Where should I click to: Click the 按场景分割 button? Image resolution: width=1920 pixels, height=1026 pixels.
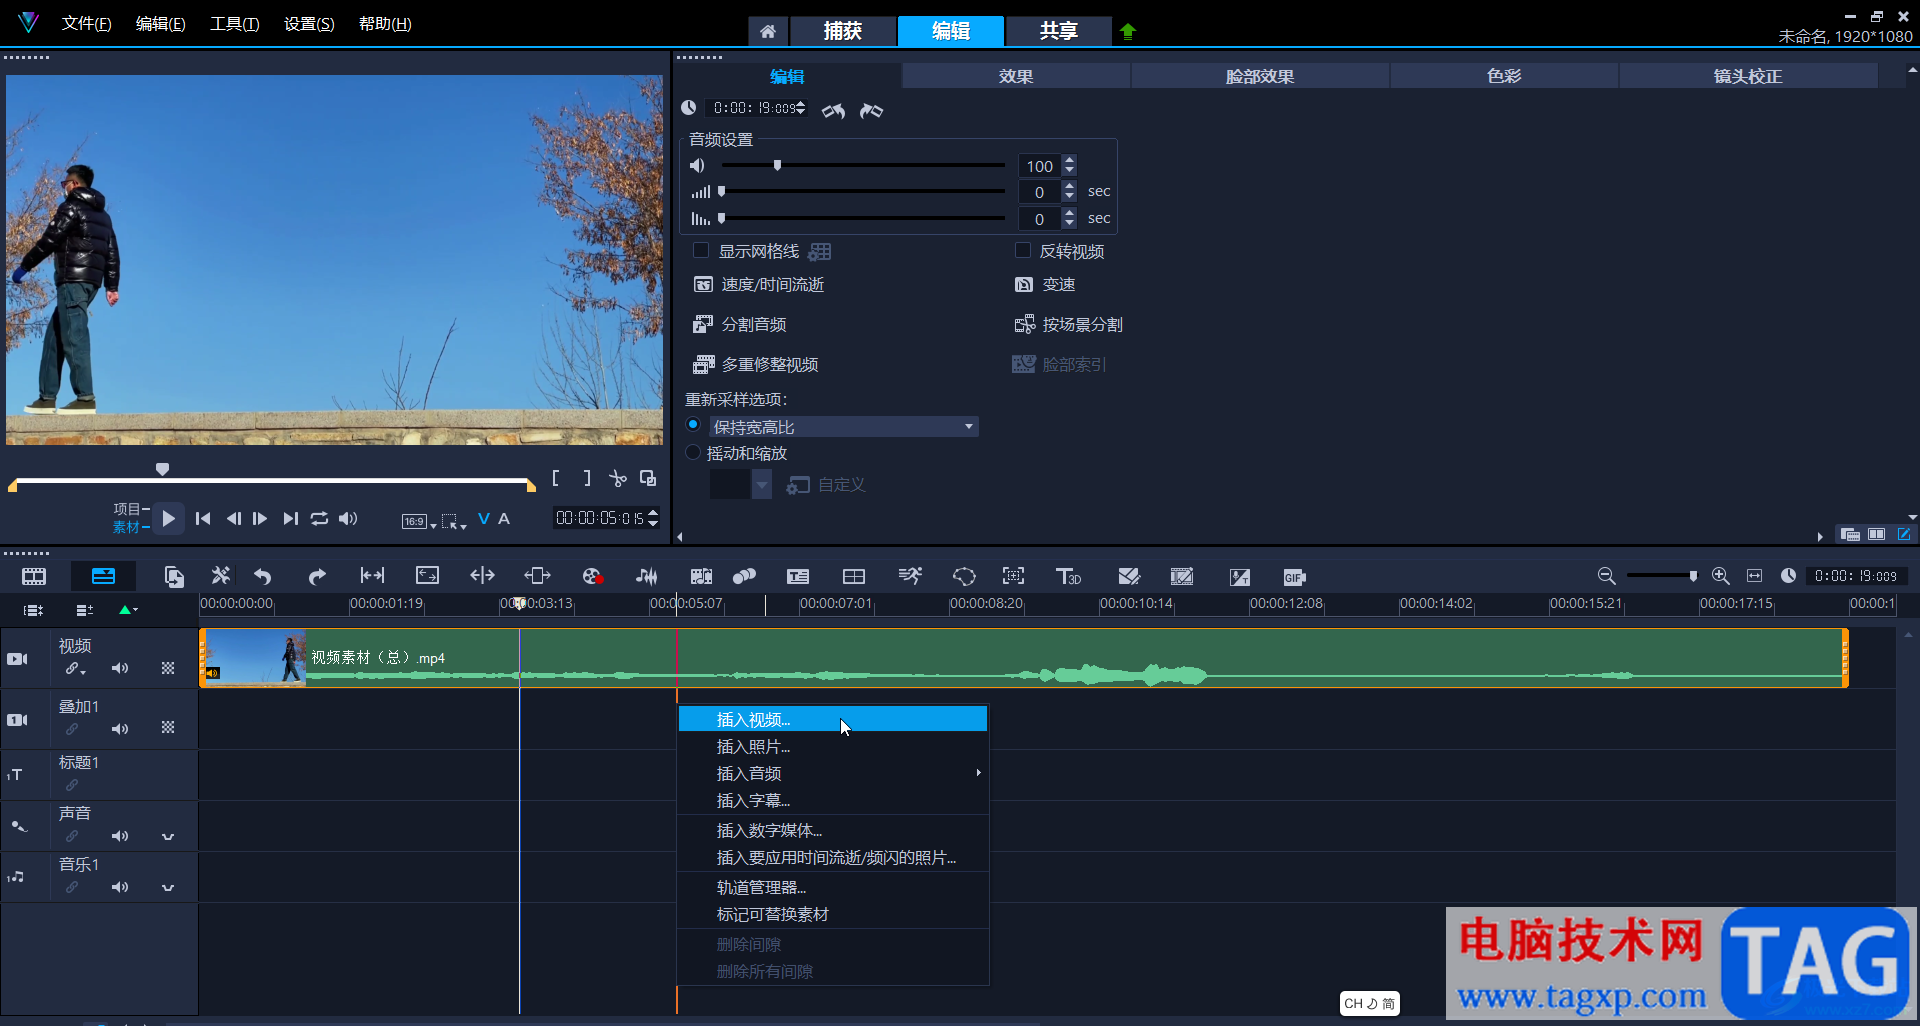[x=1069, y=325]
